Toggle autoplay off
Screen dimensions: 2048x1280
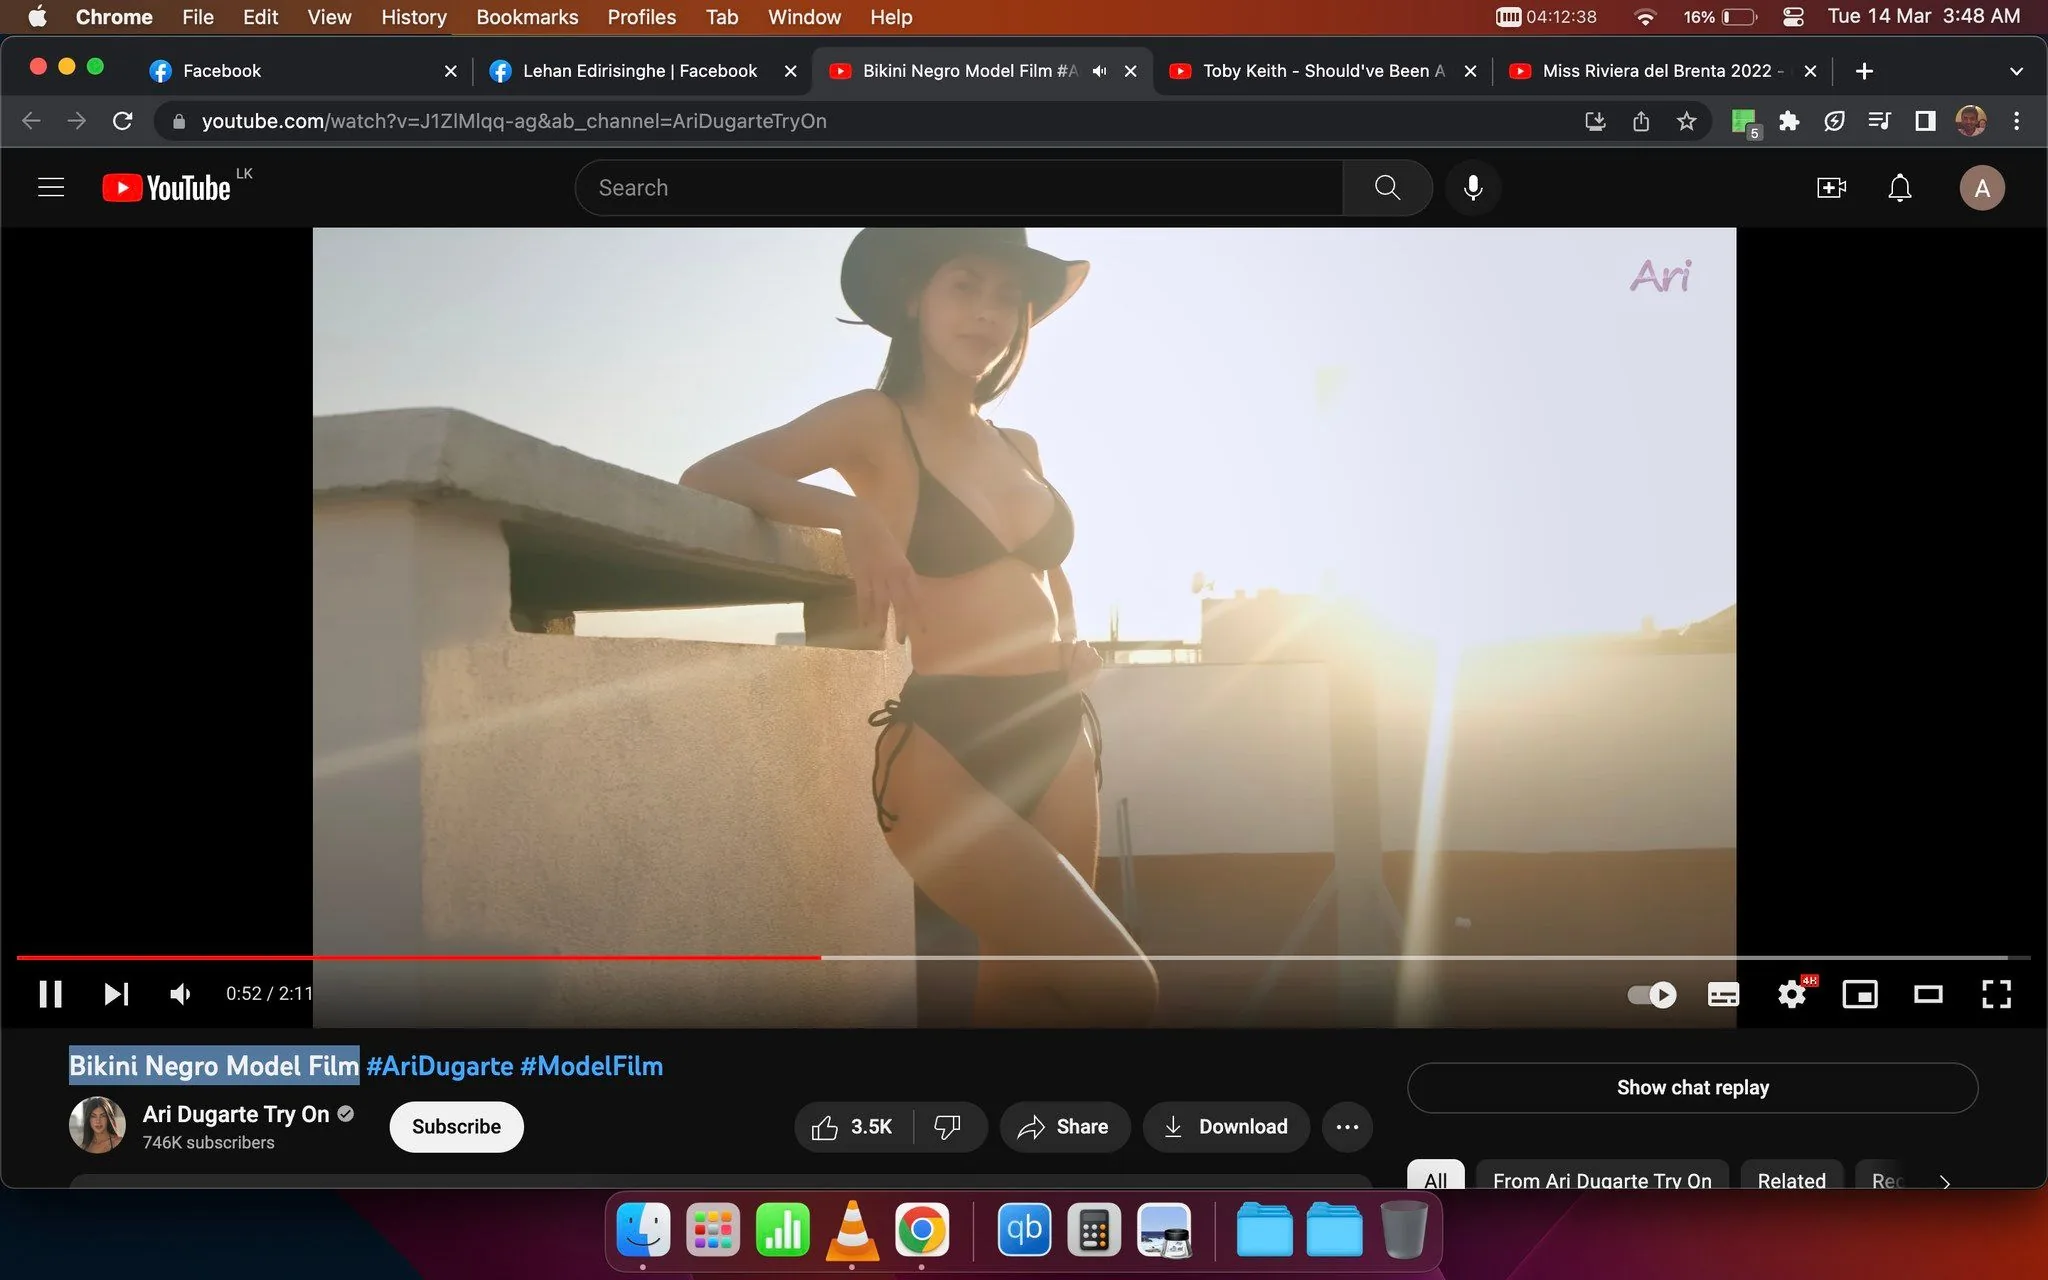pos(1651,993)
